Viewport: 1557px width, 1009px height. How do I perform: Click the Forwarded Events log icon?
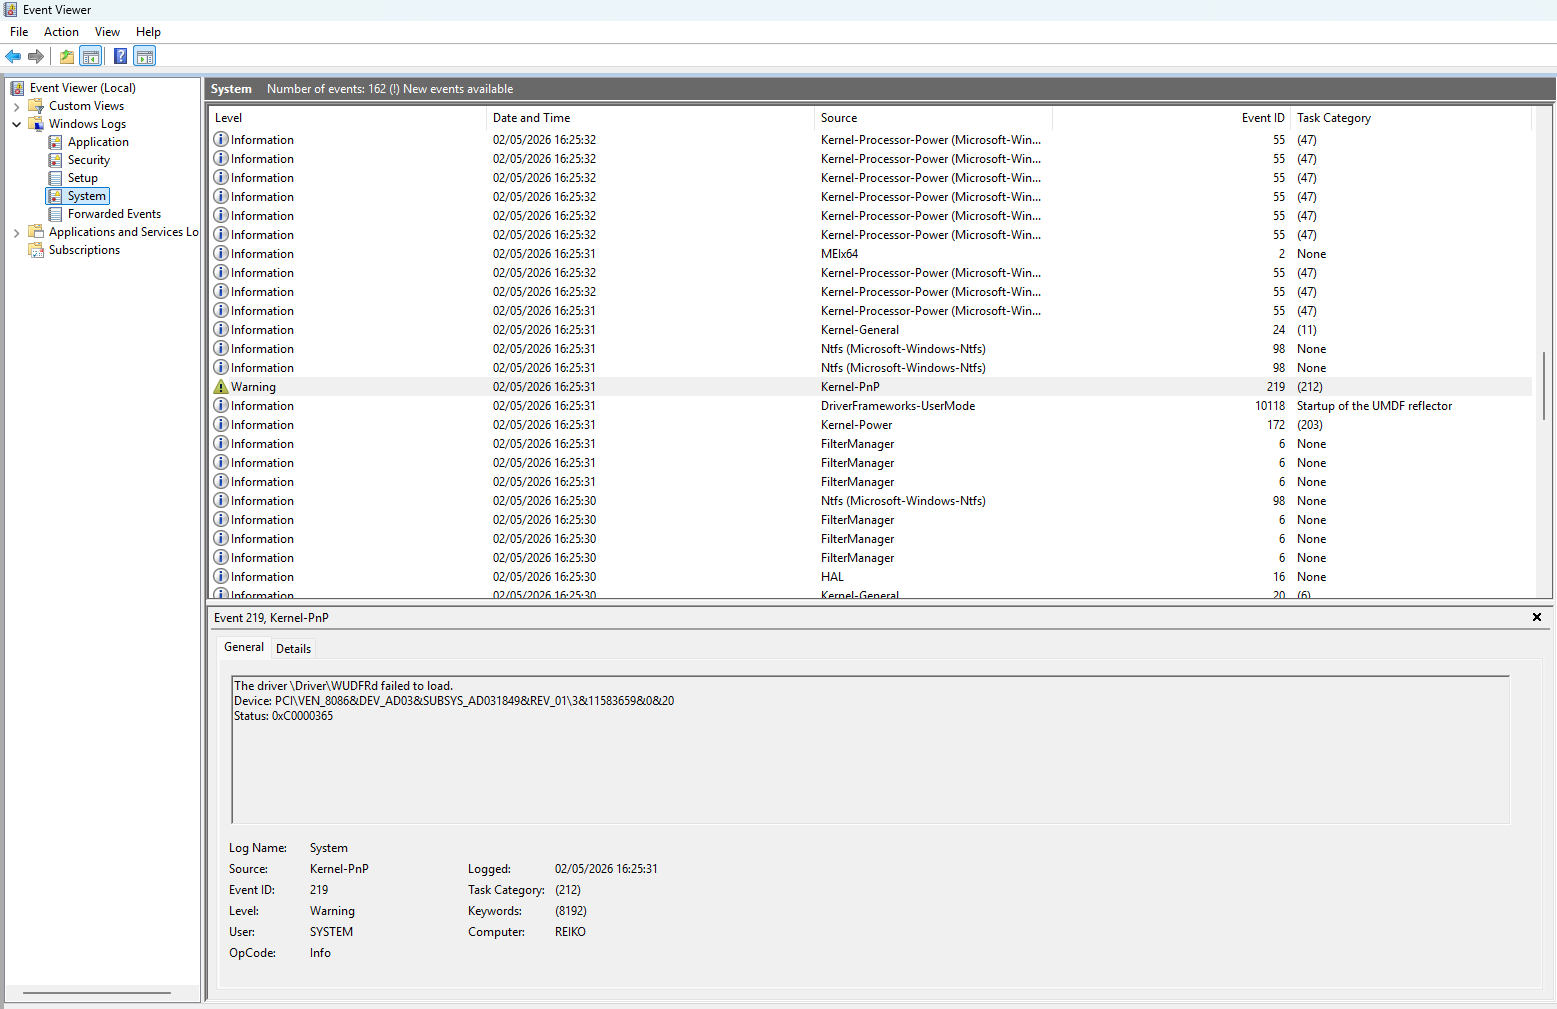pos(56,214)
